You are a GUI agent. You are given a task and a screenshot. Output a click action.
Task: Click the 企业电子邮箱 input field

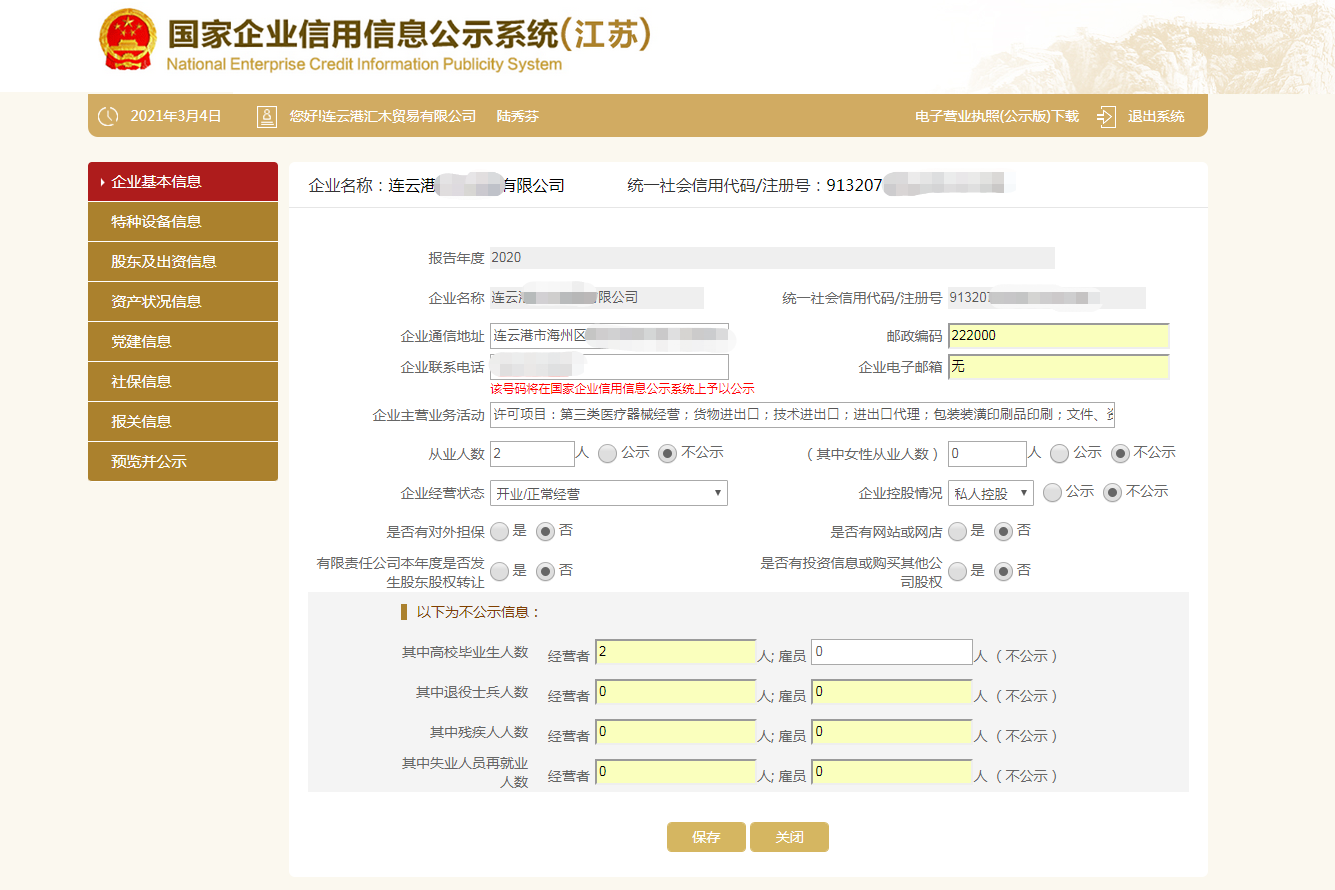coord(1058,367)
